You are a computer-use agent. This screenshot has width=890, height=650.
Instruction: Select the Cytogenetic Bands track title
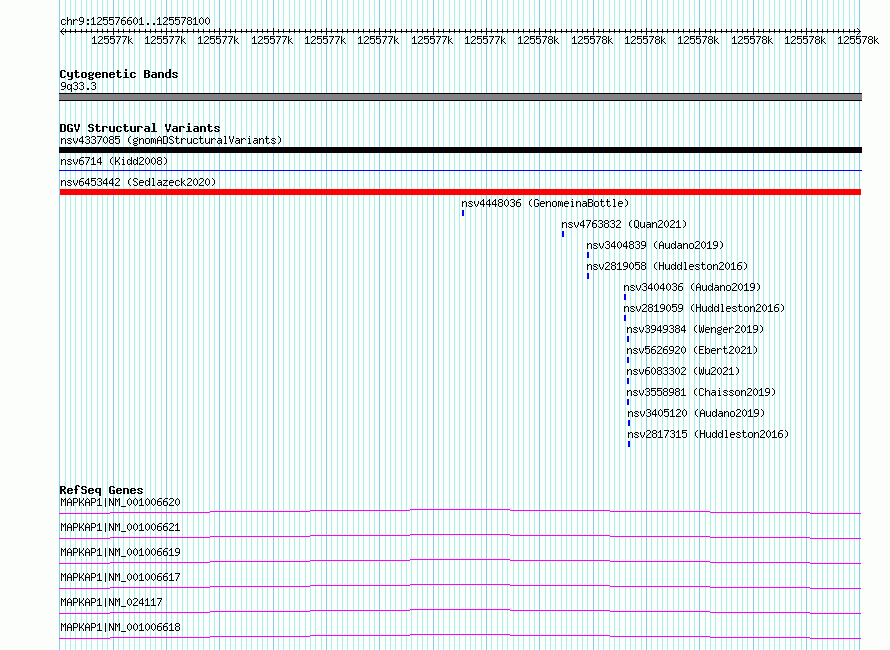pyautogui.click(x=119, y=74)
